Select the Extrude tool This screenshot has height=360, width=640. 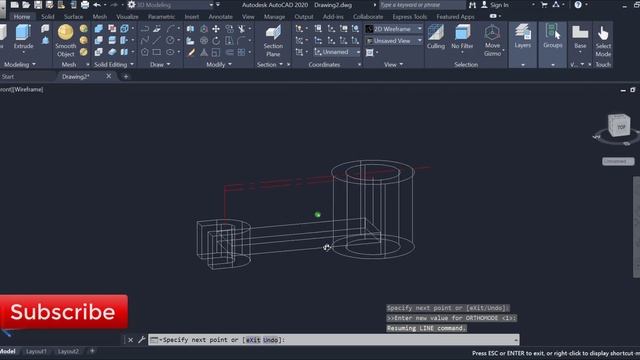coord(23,37)
